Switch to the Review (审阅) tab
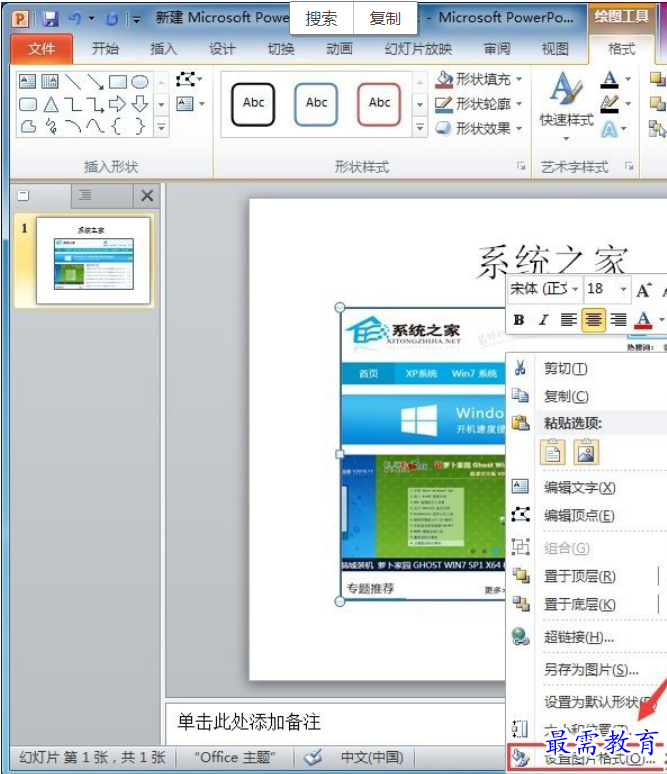This screenshot has width=667, height=774. 497,49
